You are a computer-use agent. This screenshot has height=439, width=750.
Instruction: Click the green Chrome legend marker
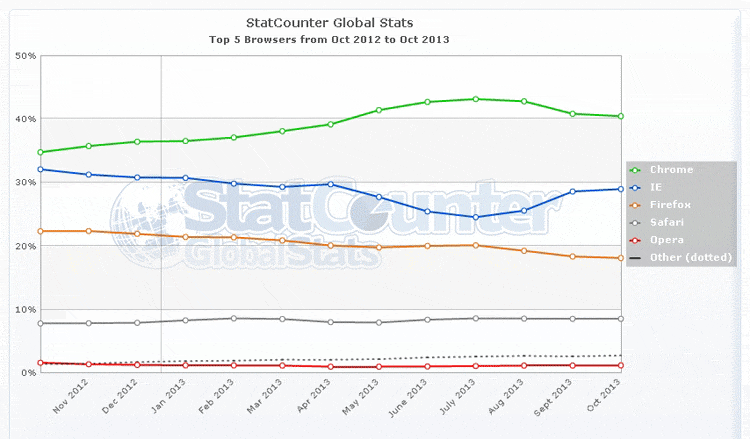(636, 170)
